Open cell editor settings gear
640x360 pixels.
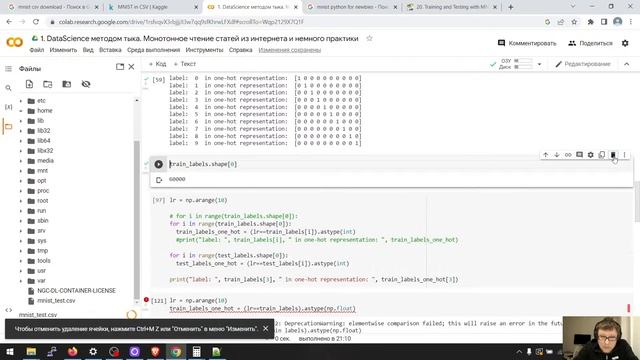coord(591,155)
